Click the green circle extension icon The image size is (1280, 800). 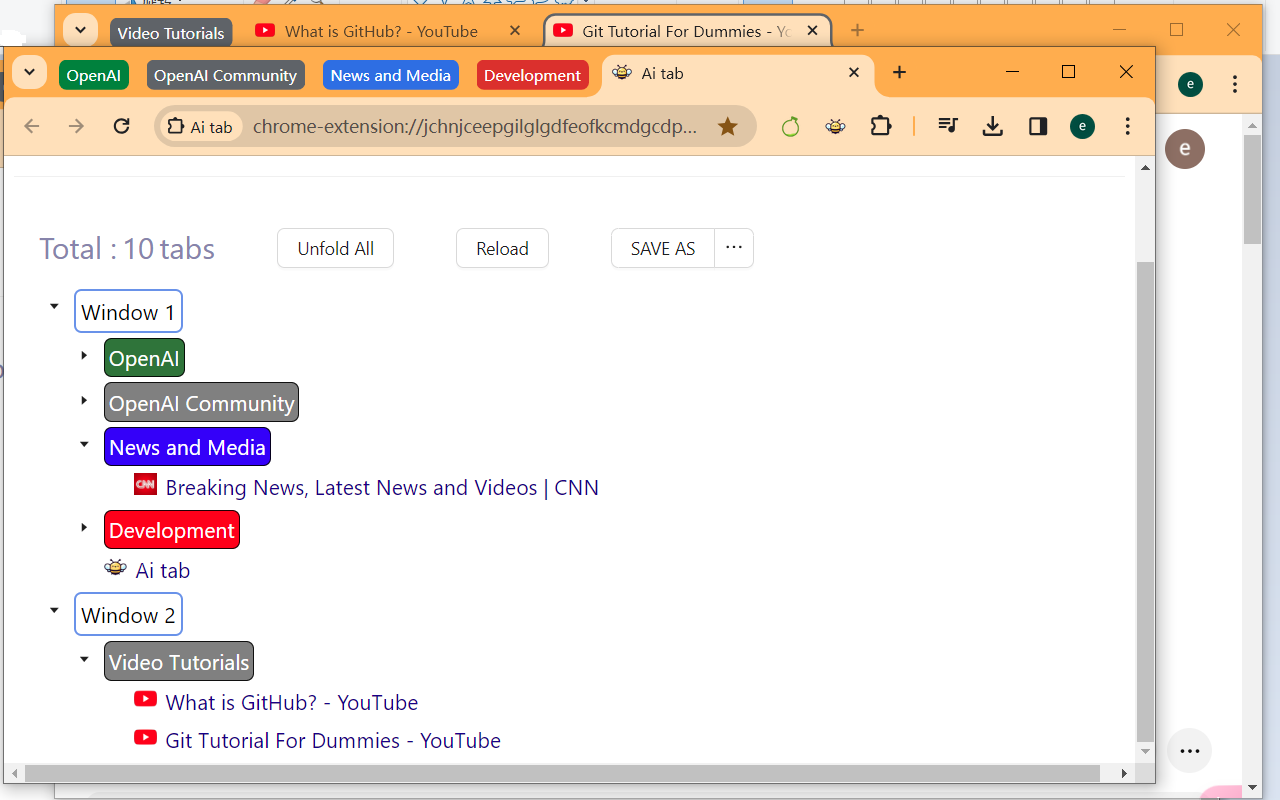pos(791,127)
